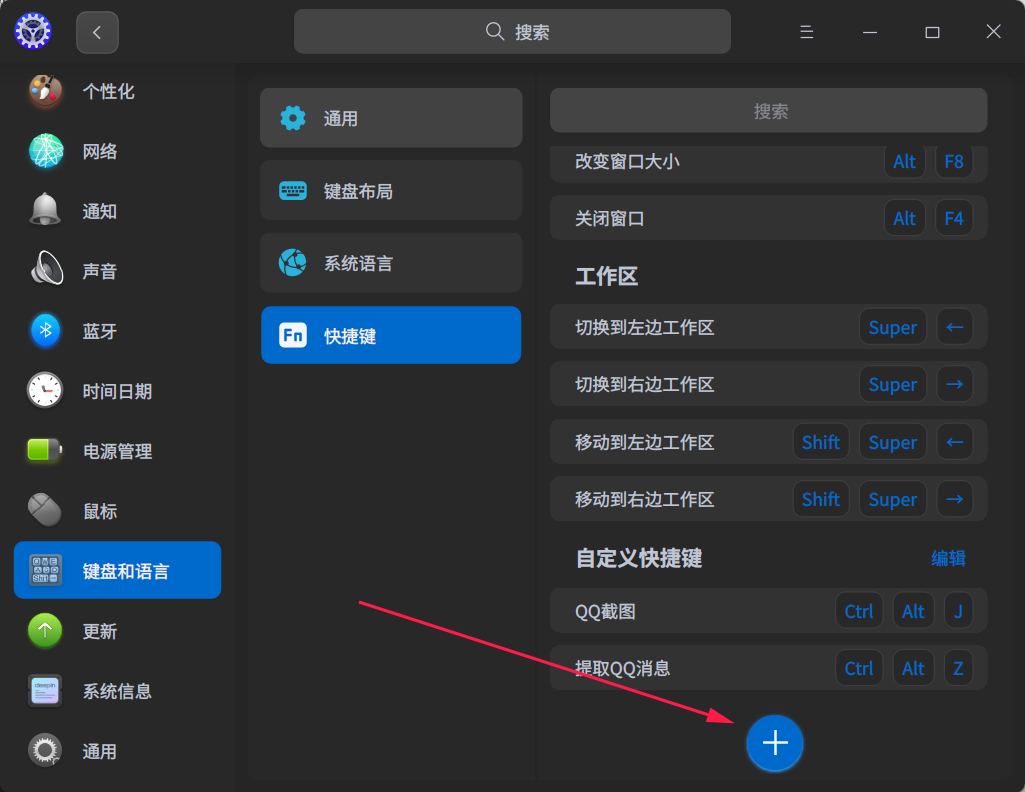Go back with the left chevron button

[x=97, y=32]
